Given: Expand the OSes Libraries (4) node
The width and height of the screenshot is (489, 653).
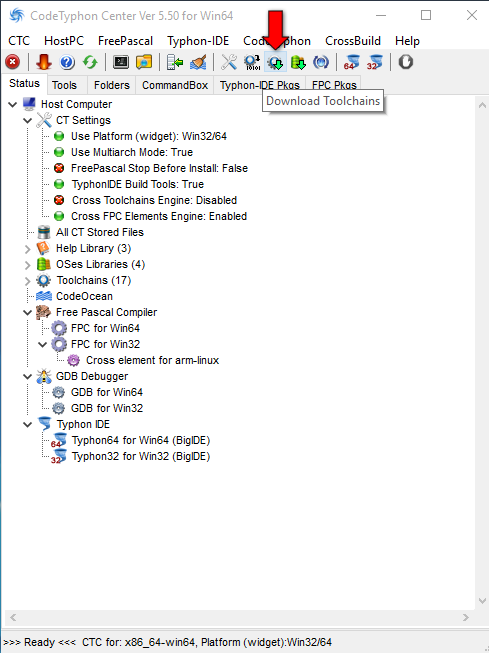Looking at the screenshot, I should 27,264.
